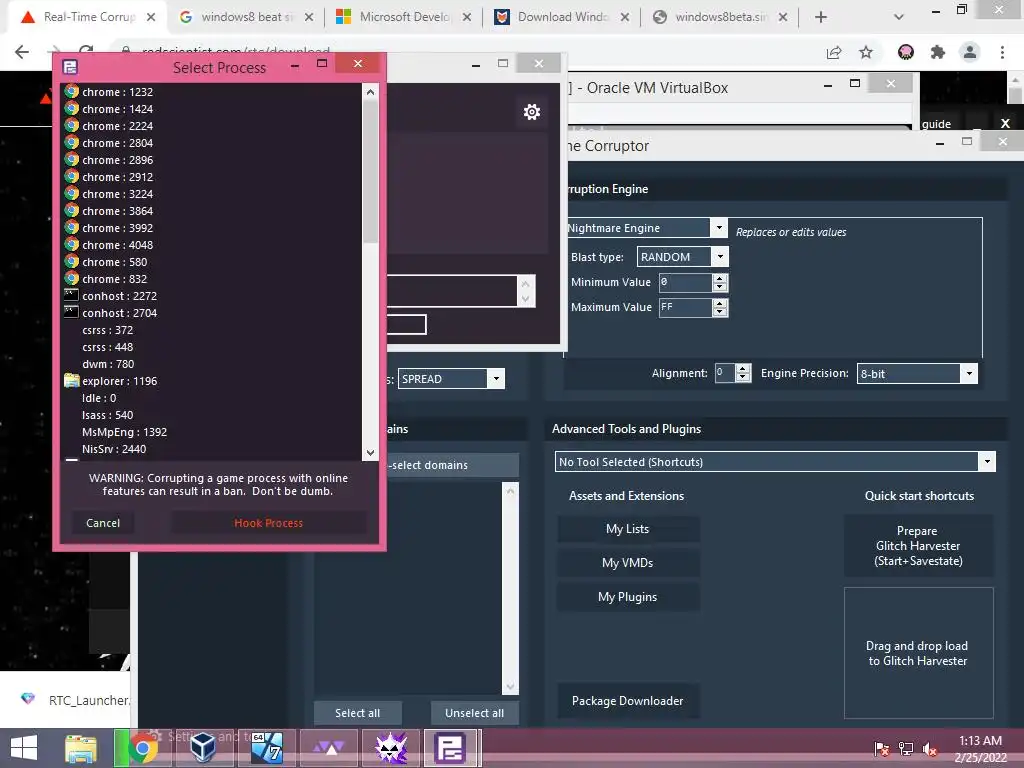Open the Package Downloader
The height and width of the screenshot is (768, 1024).
pos(628,701)
